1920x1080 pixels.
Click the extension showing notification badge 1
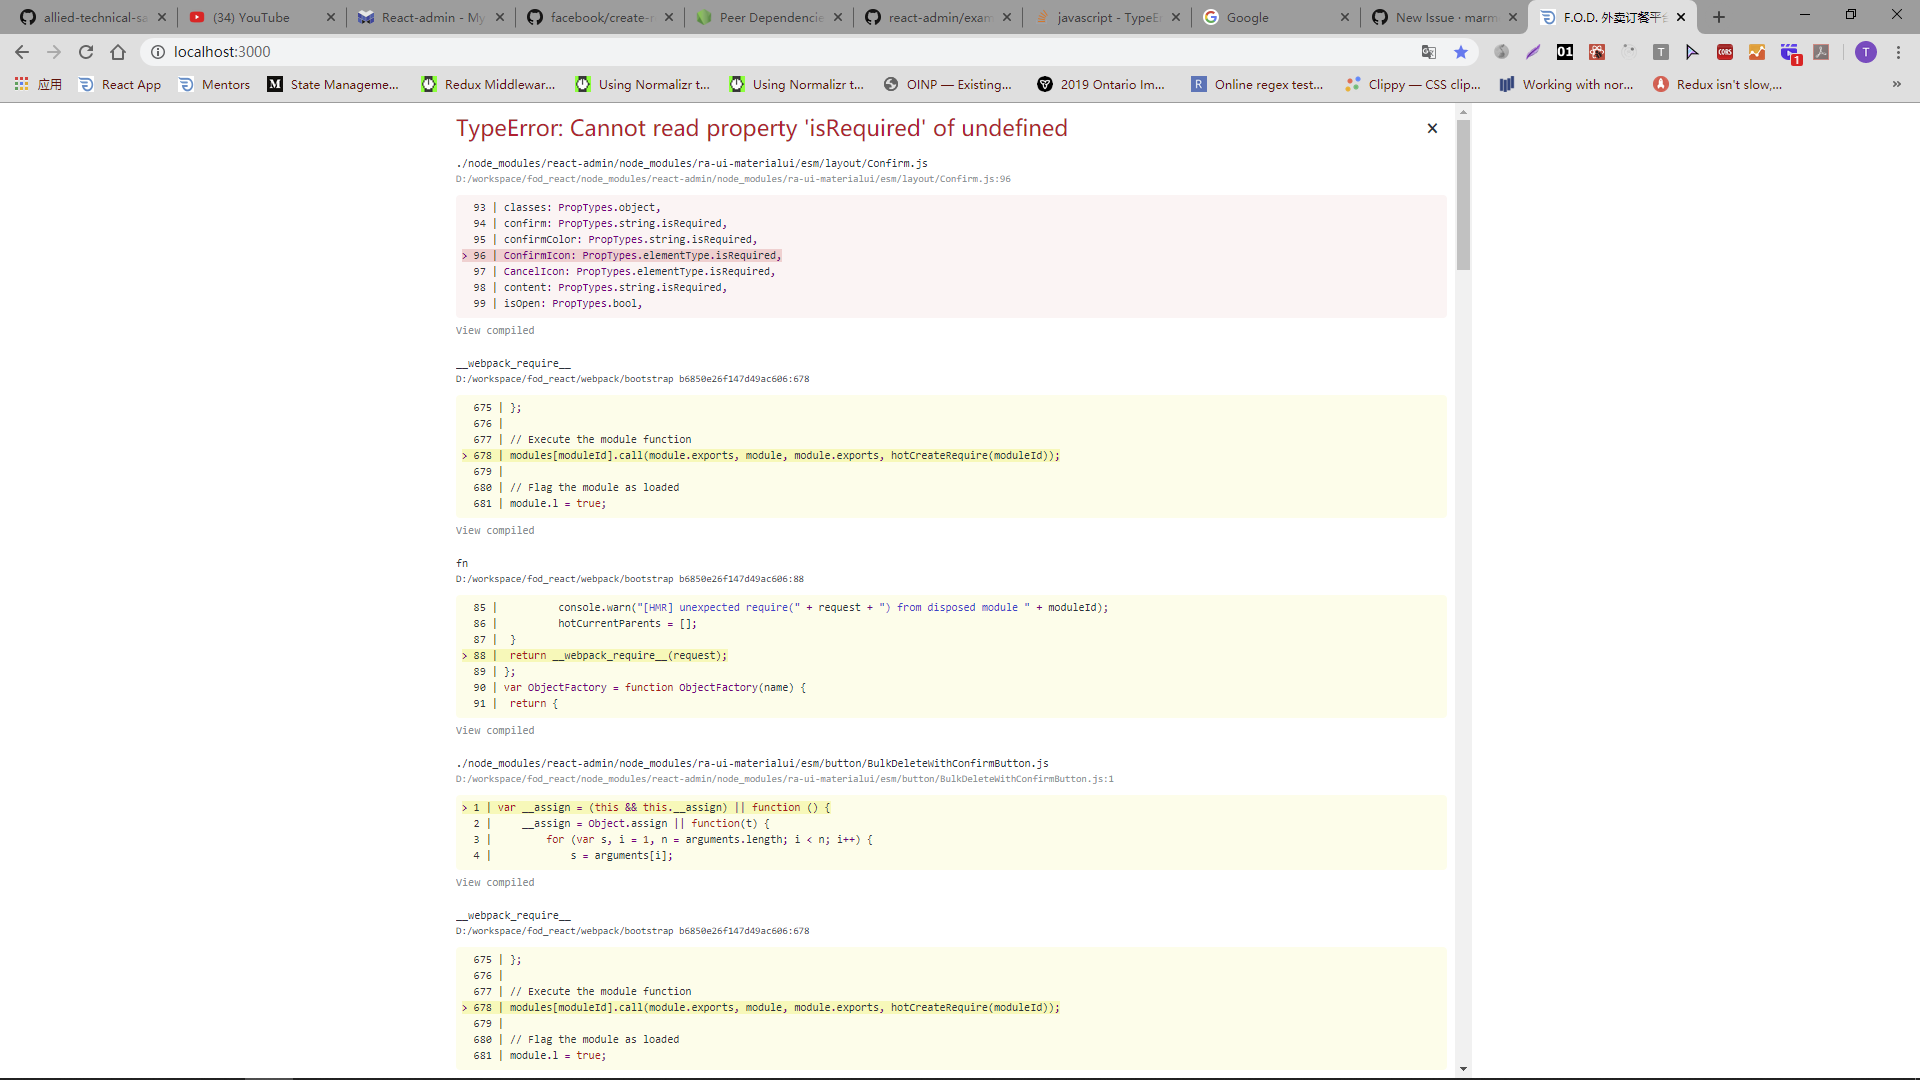[x=1790, y=51]
